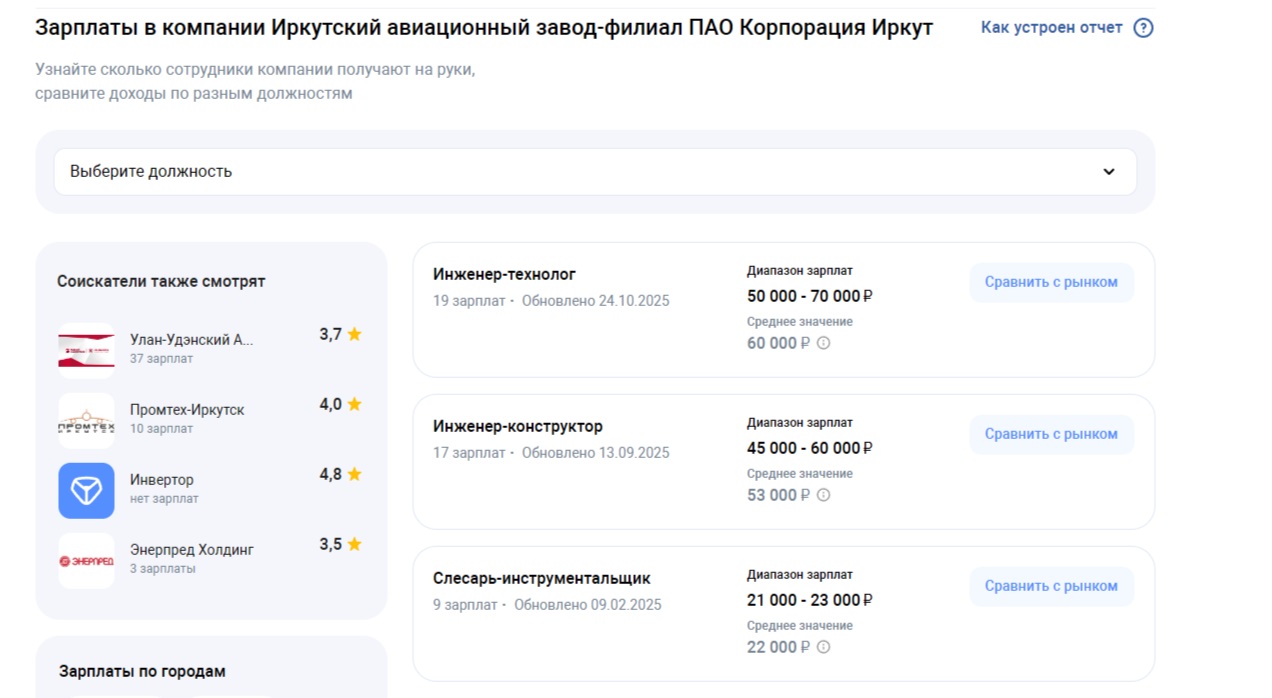Click the 4,8 rating star for Инвертор
This screenshot has width=1272, height=698.
pos(354,474)
